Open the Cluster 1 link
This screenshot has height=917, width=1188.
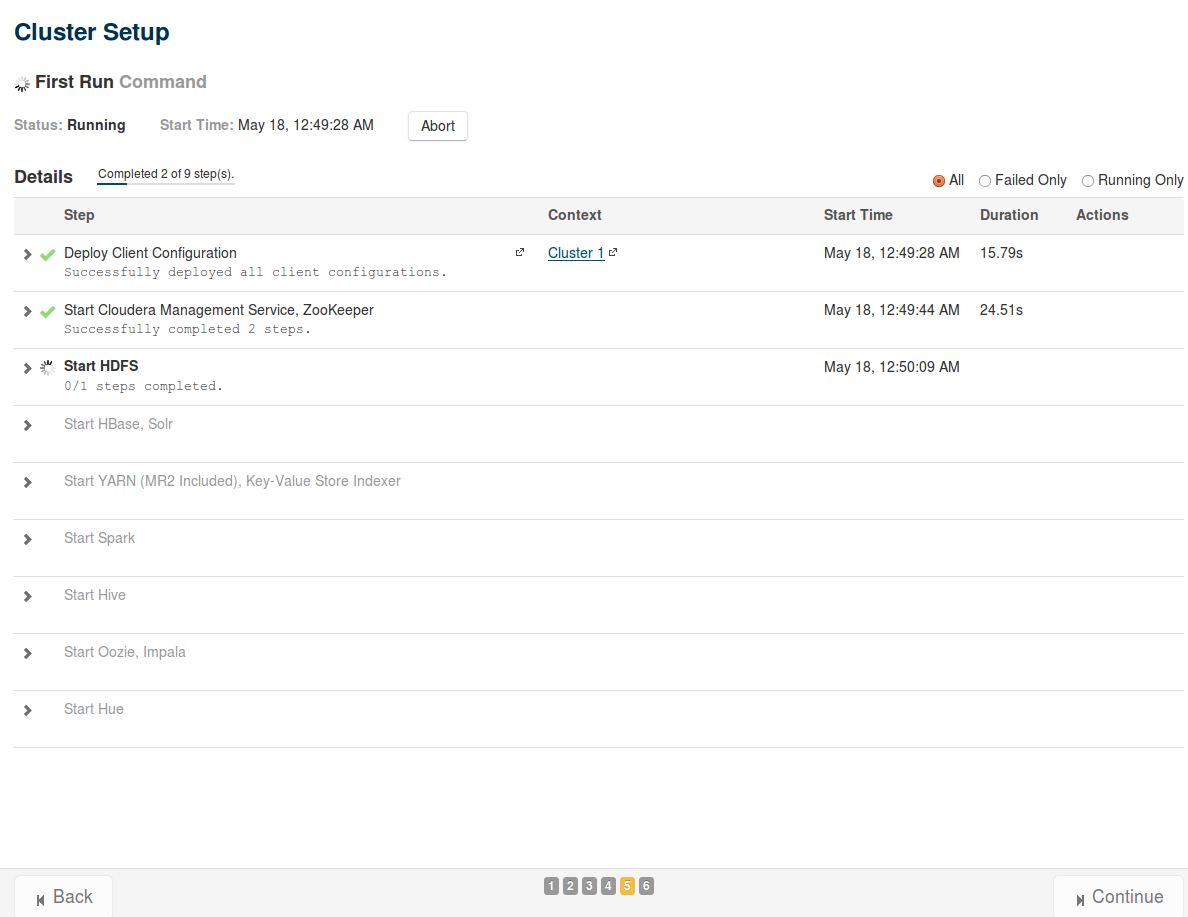575,253
